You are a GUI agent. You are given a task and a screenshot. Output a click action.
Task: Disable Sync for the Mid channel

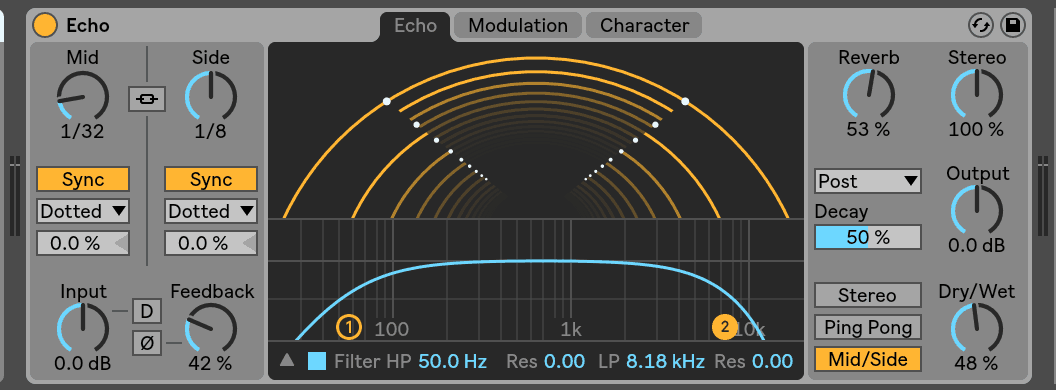83,180
